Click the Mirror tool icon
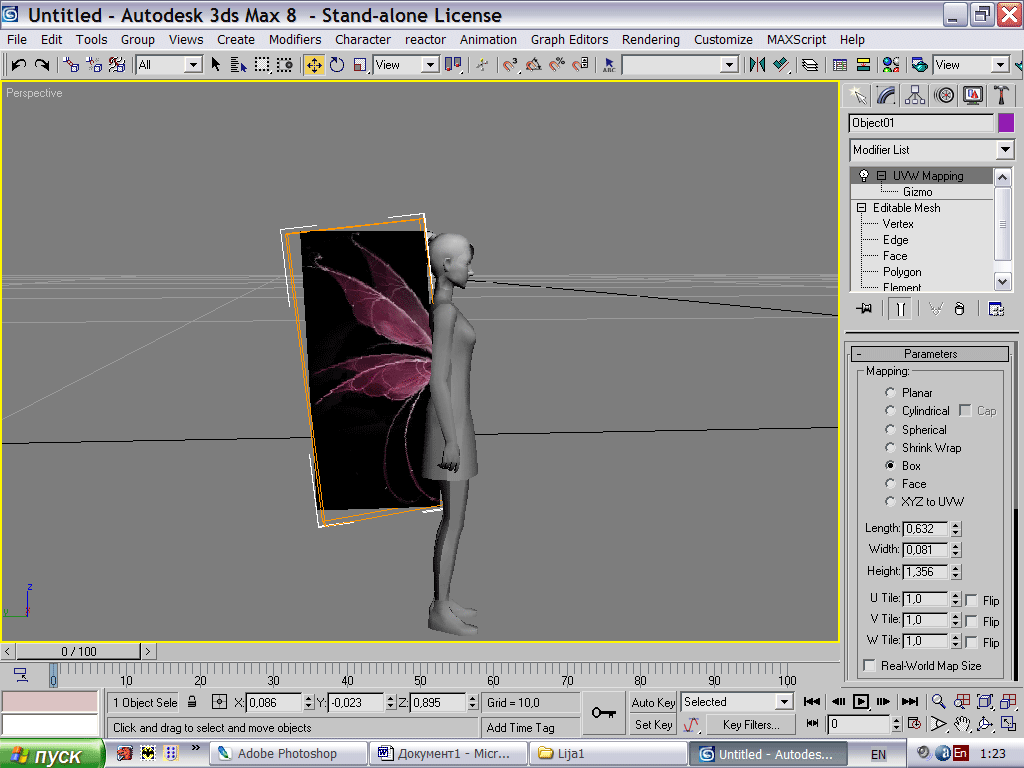1024x768 pixels. (757, 65)
